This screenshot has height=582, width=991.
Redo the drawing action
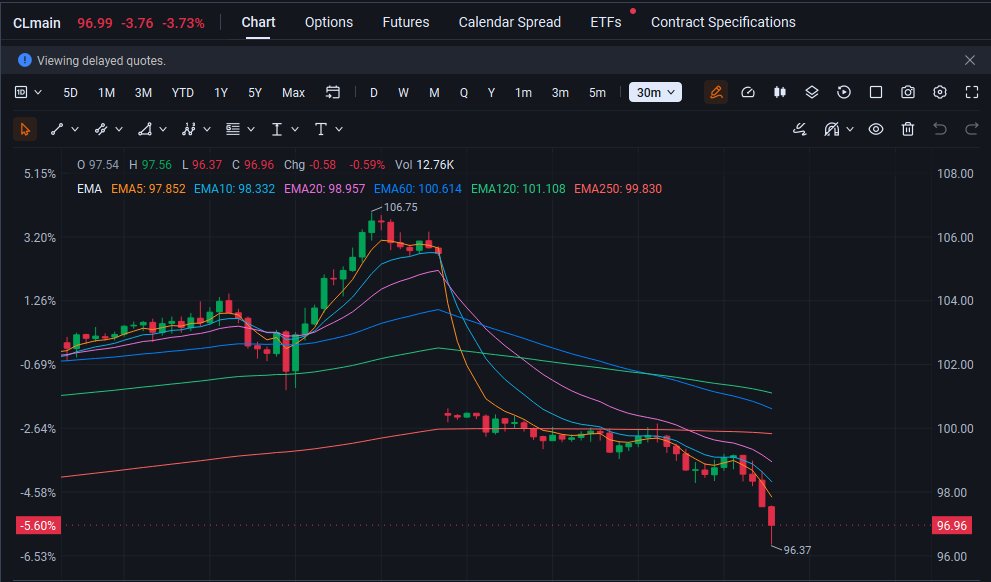point(972,129)
